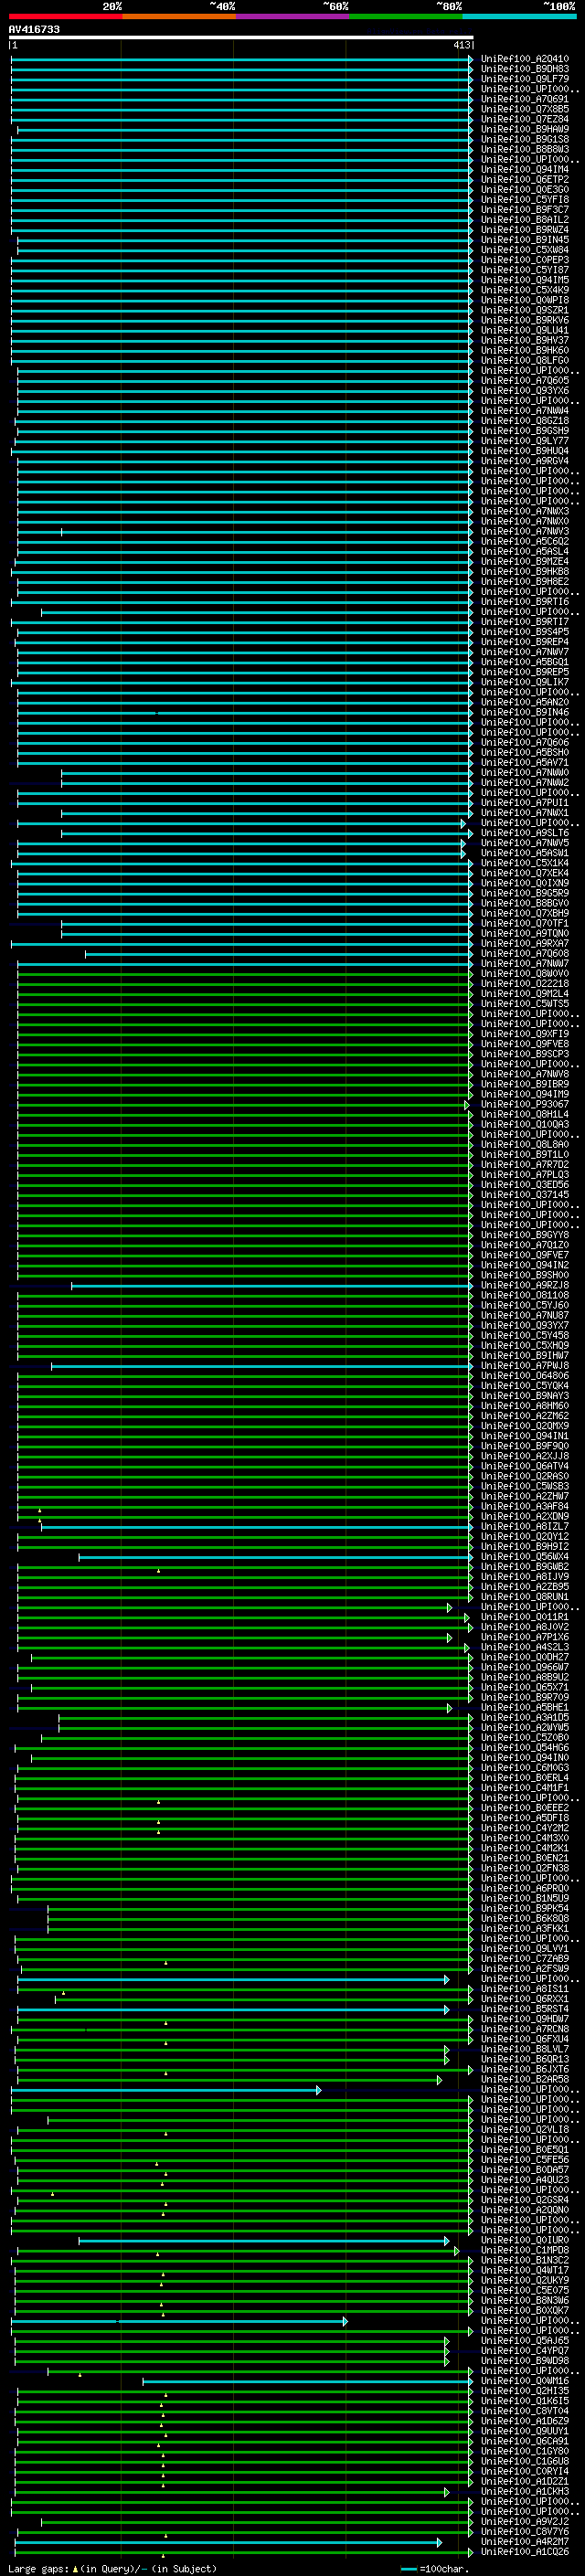
Task: Select the UniRef100_A5BHE1 label
Action: [525, 1707]
